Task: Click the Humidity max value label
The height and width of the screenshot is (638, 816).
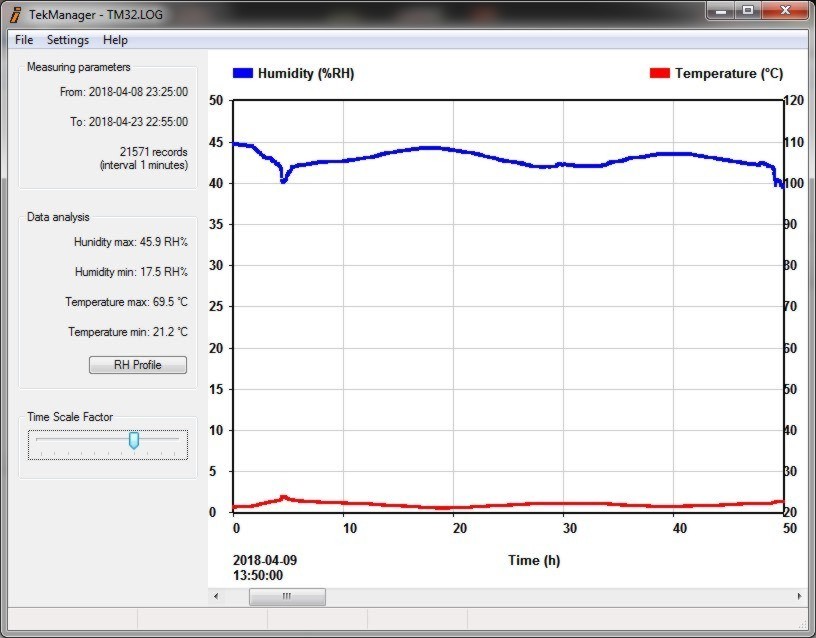Action: pyautogui.click(x=130, y=242)
